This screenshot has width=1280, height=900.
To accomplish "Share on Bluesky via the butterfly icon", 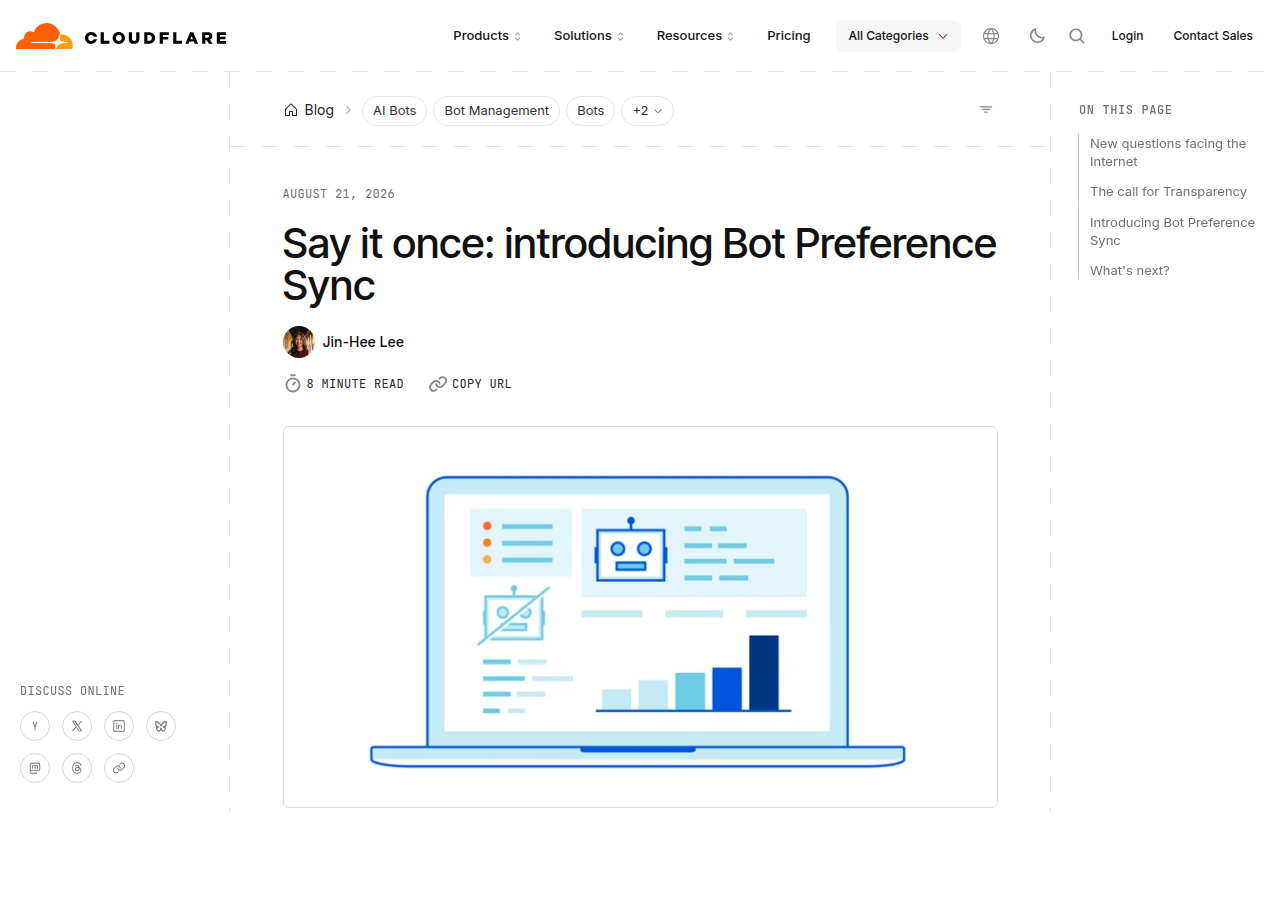I will pyautogui.click(x=161, y=726).
